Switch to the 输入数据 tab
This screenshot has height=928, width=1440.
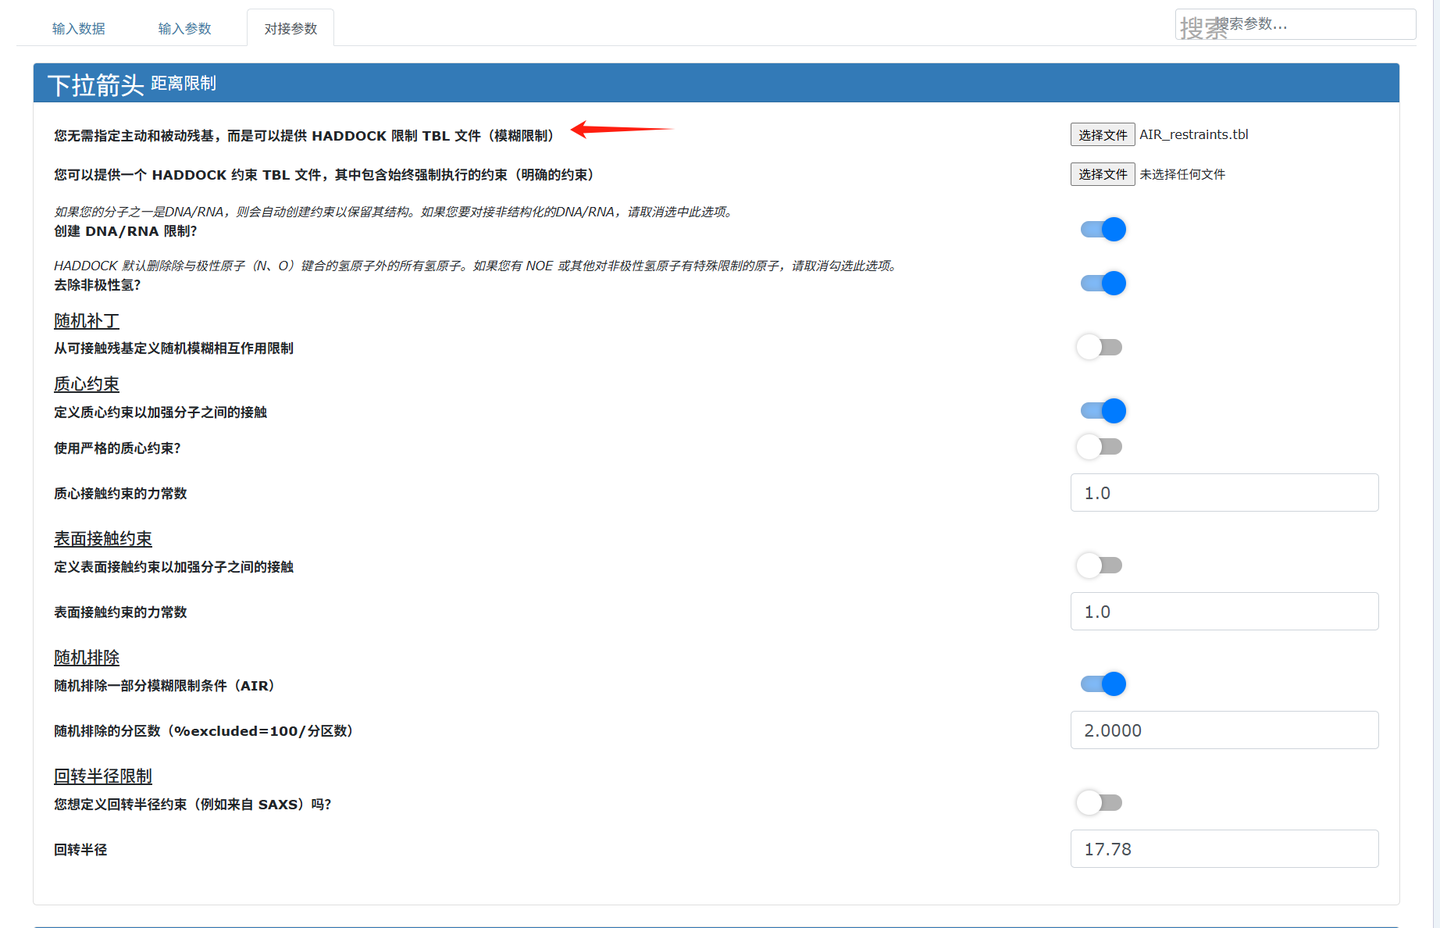tap(78, 28)
